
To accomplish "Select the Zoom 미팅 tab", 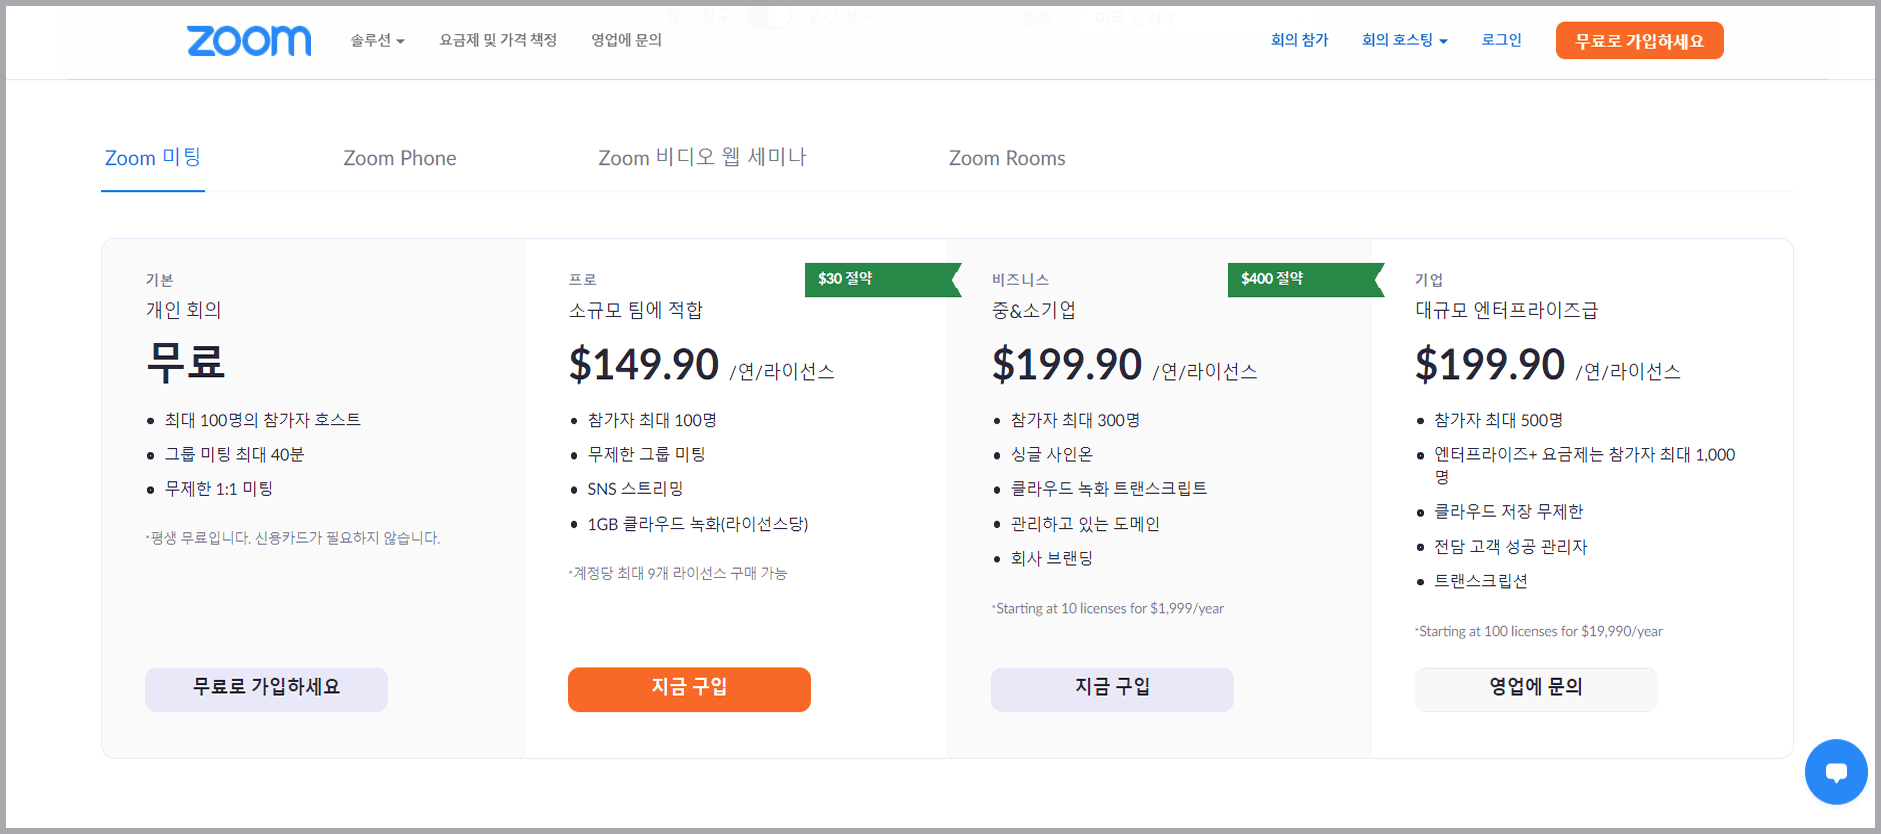I will point(153,158).
